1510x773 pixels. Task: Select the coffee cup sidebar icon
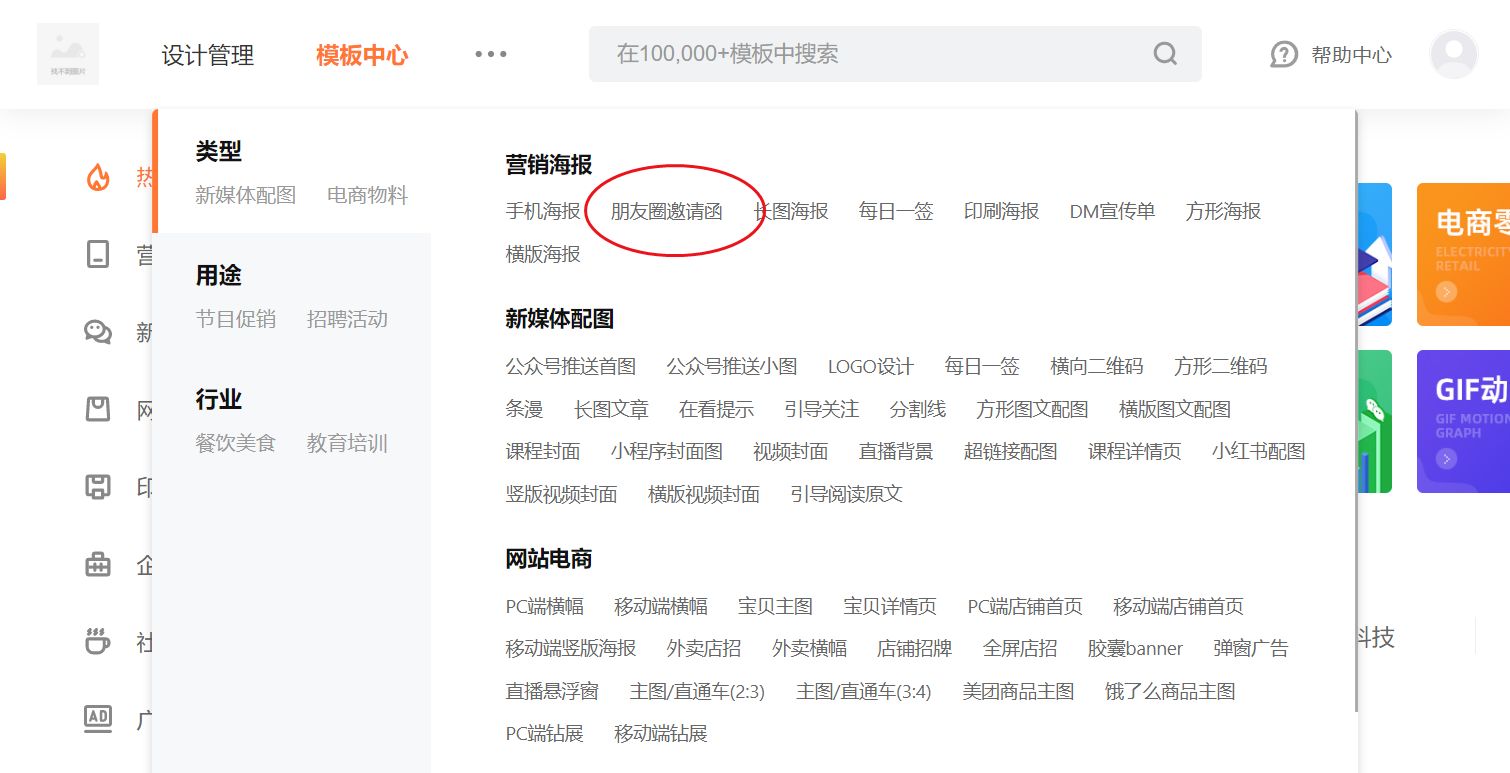97,641
